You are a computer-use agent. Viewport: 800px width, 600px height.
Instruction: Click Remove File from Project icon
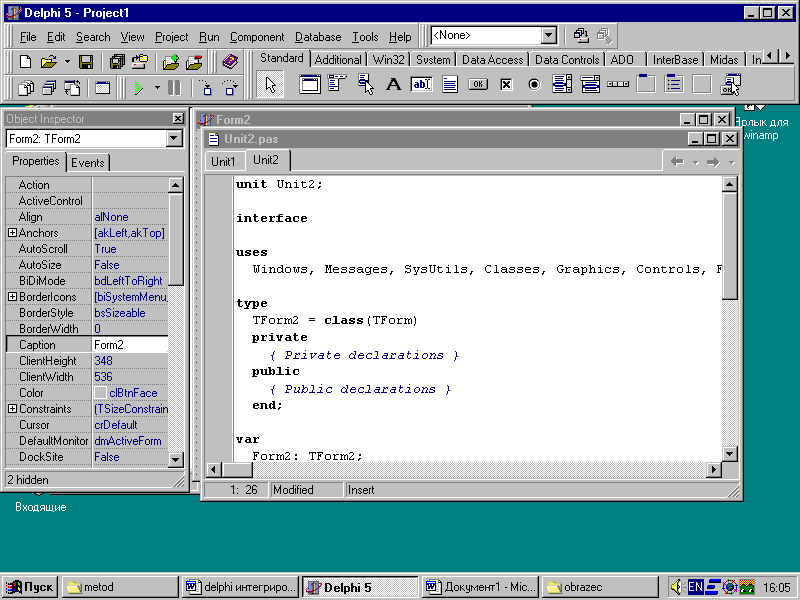click(194, 62)
